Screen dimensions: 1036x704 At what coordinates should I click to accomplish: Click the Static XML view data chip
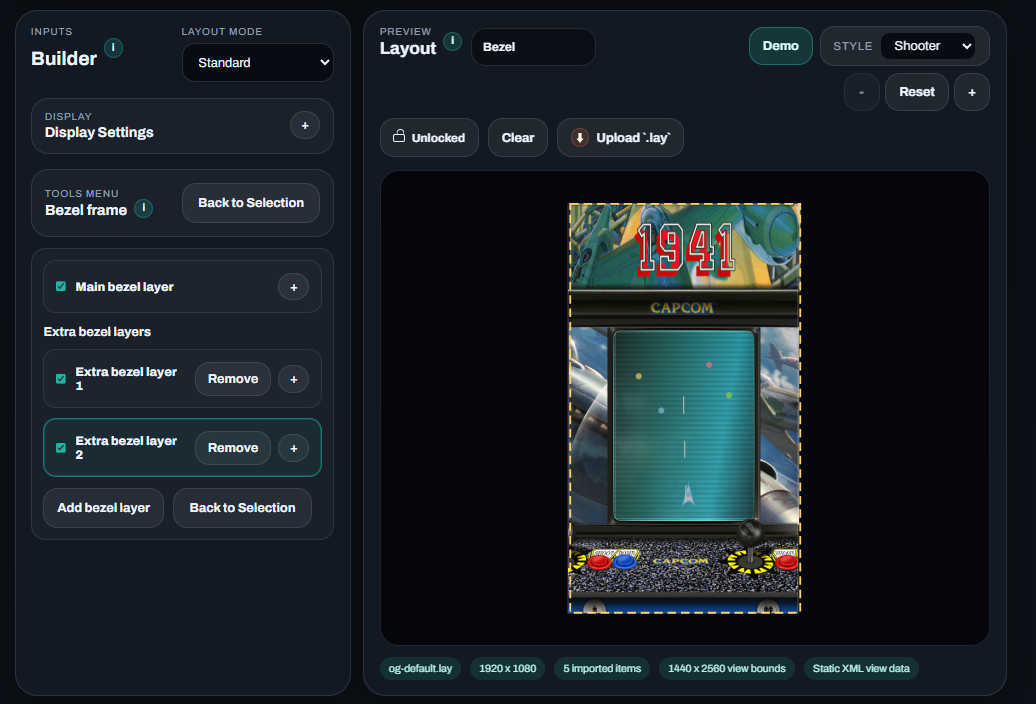point(861,668)
